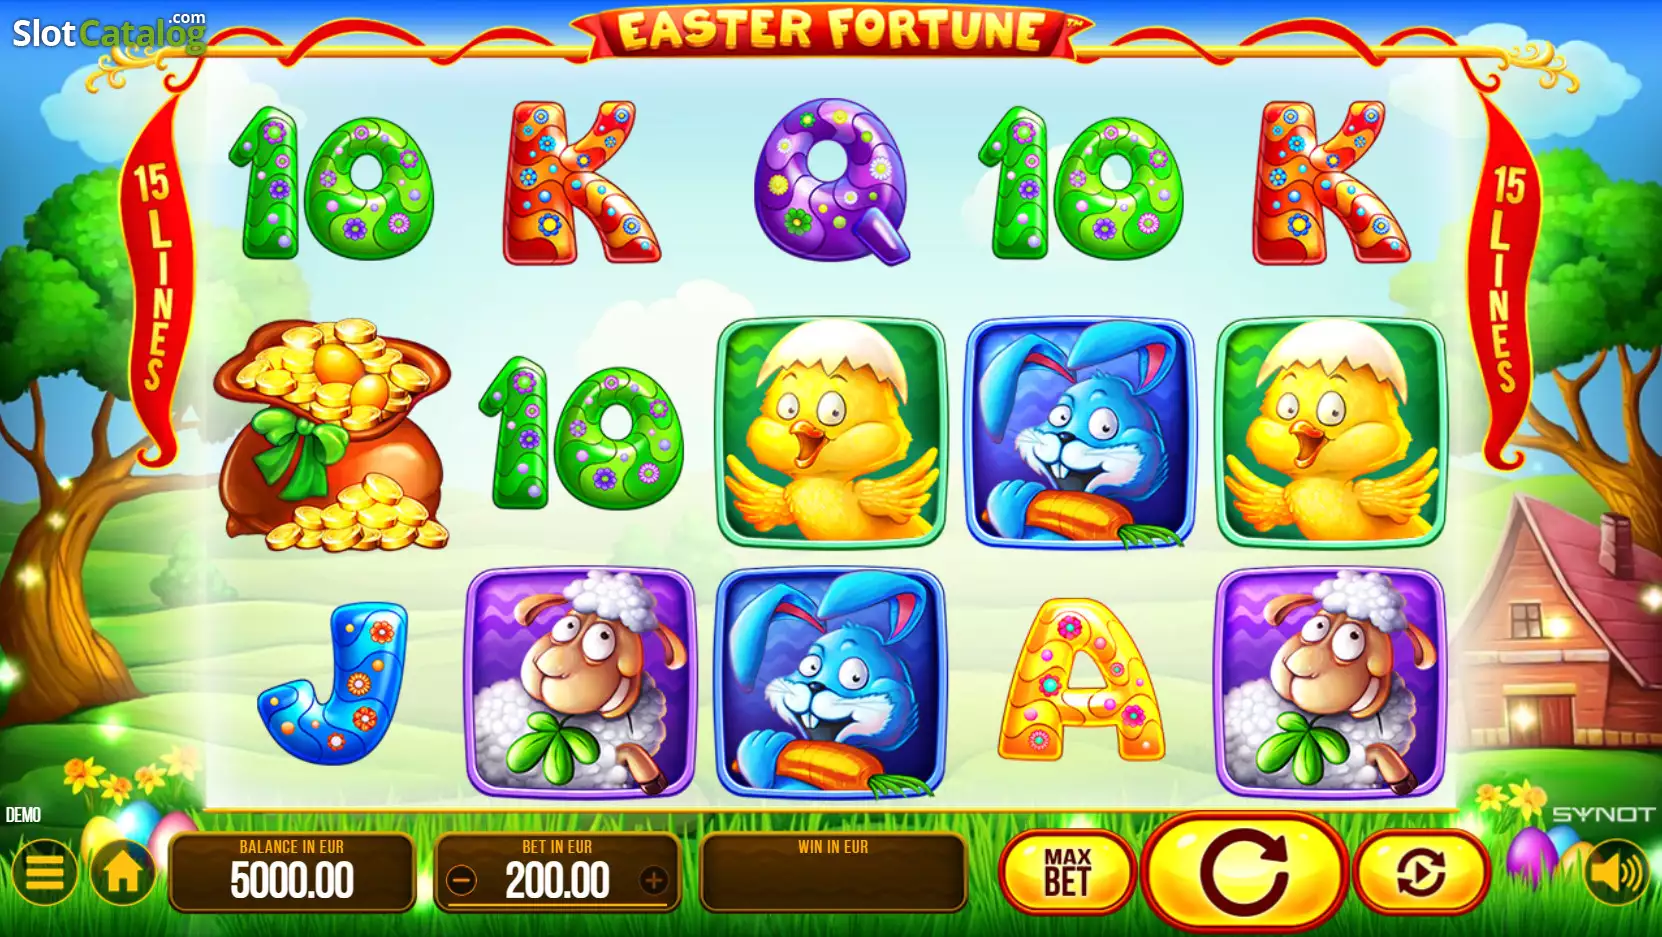
Task: Click the MAX BET button
Action: point(1068,872)
